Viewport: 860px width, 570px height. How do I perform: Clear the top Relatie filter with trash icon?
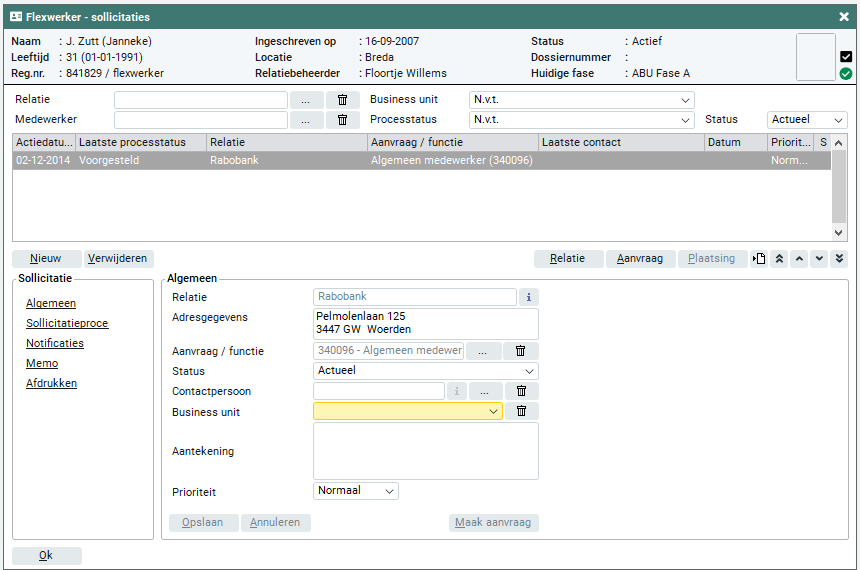coord(342,100)
